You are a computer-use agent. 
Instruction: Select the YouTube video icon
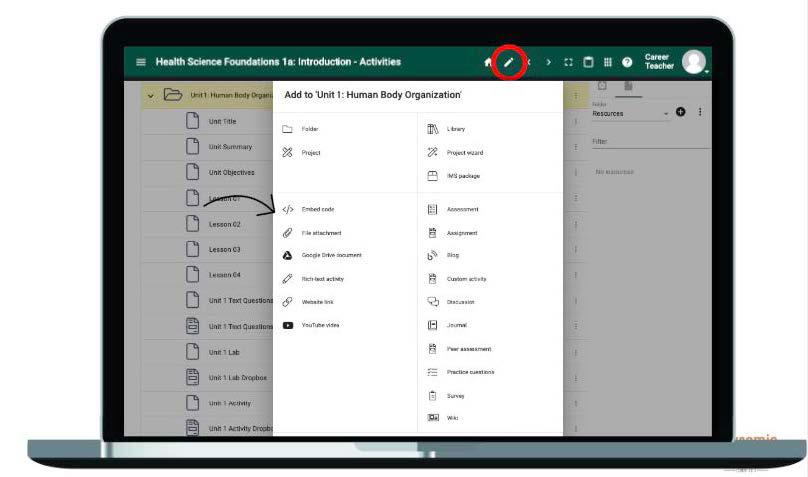[x=288, y=325]
